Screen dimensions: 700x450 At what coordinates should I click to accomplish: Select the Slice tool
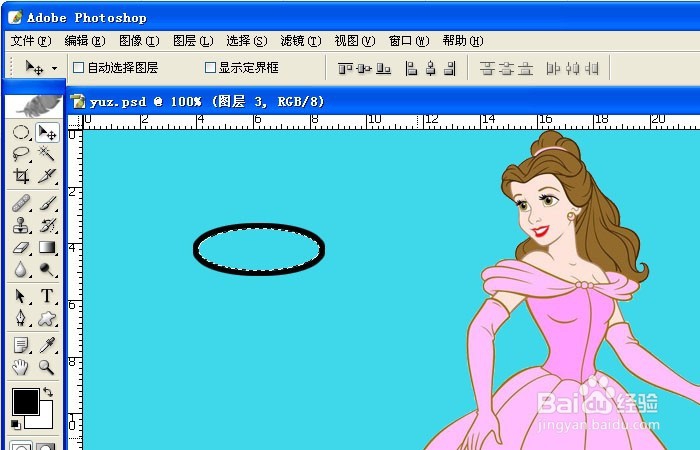click(x=47, y=176)
